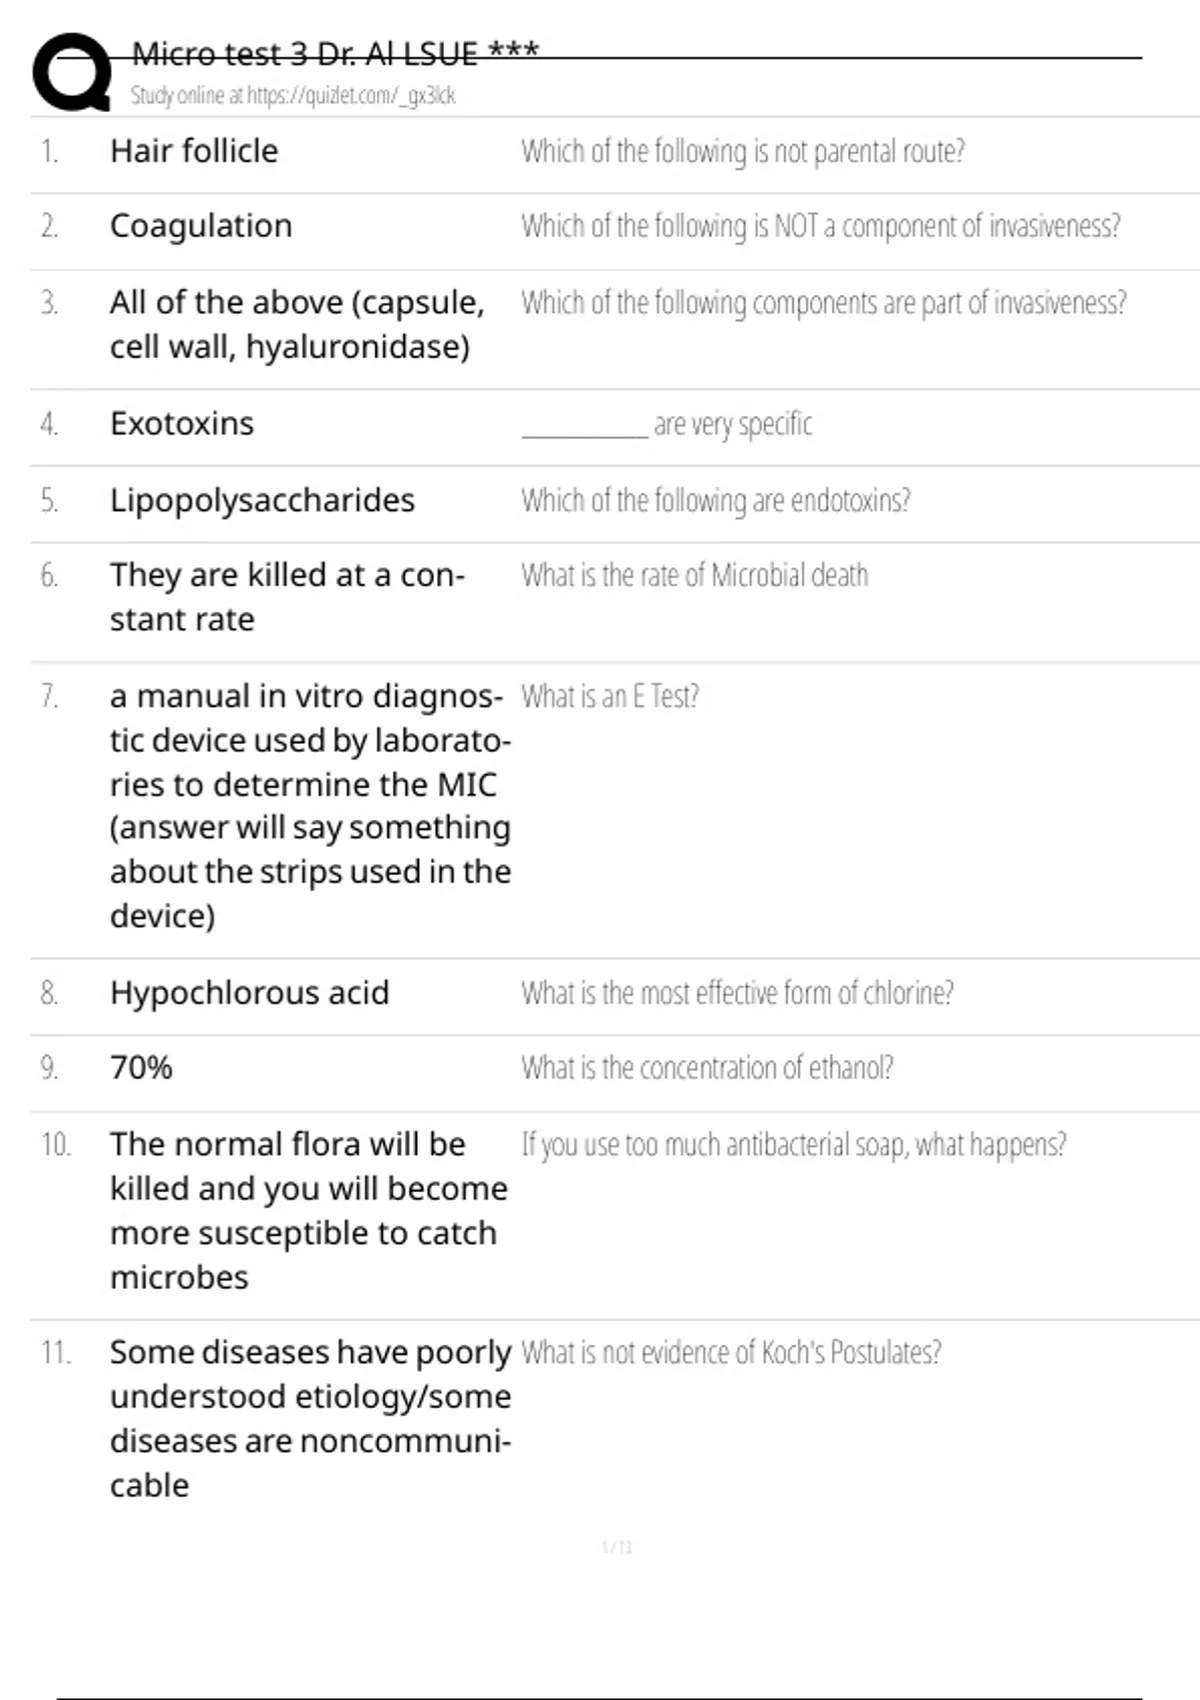Click the '70%' answer

tap(141, 1068)
